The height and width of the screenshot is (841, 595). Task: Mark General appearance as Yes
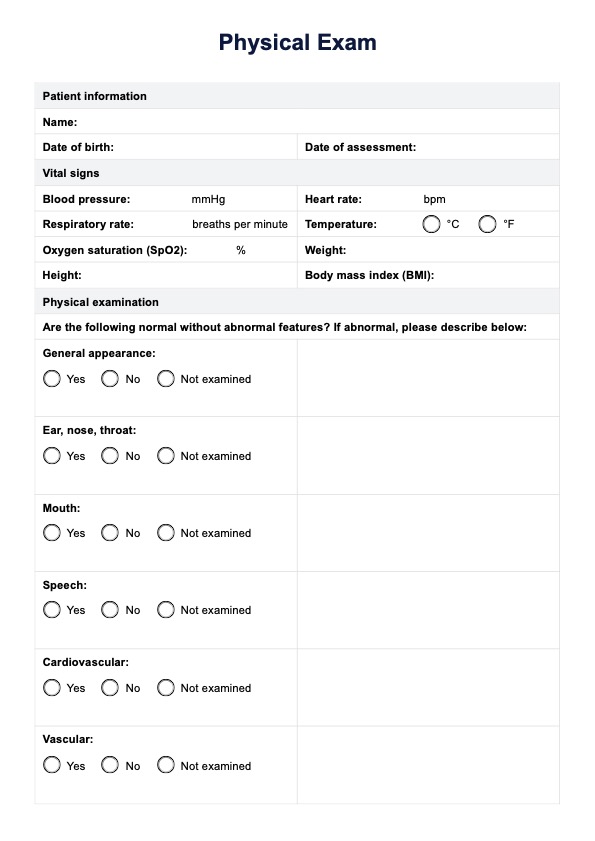pyautogui.click(x=52, y=379)
